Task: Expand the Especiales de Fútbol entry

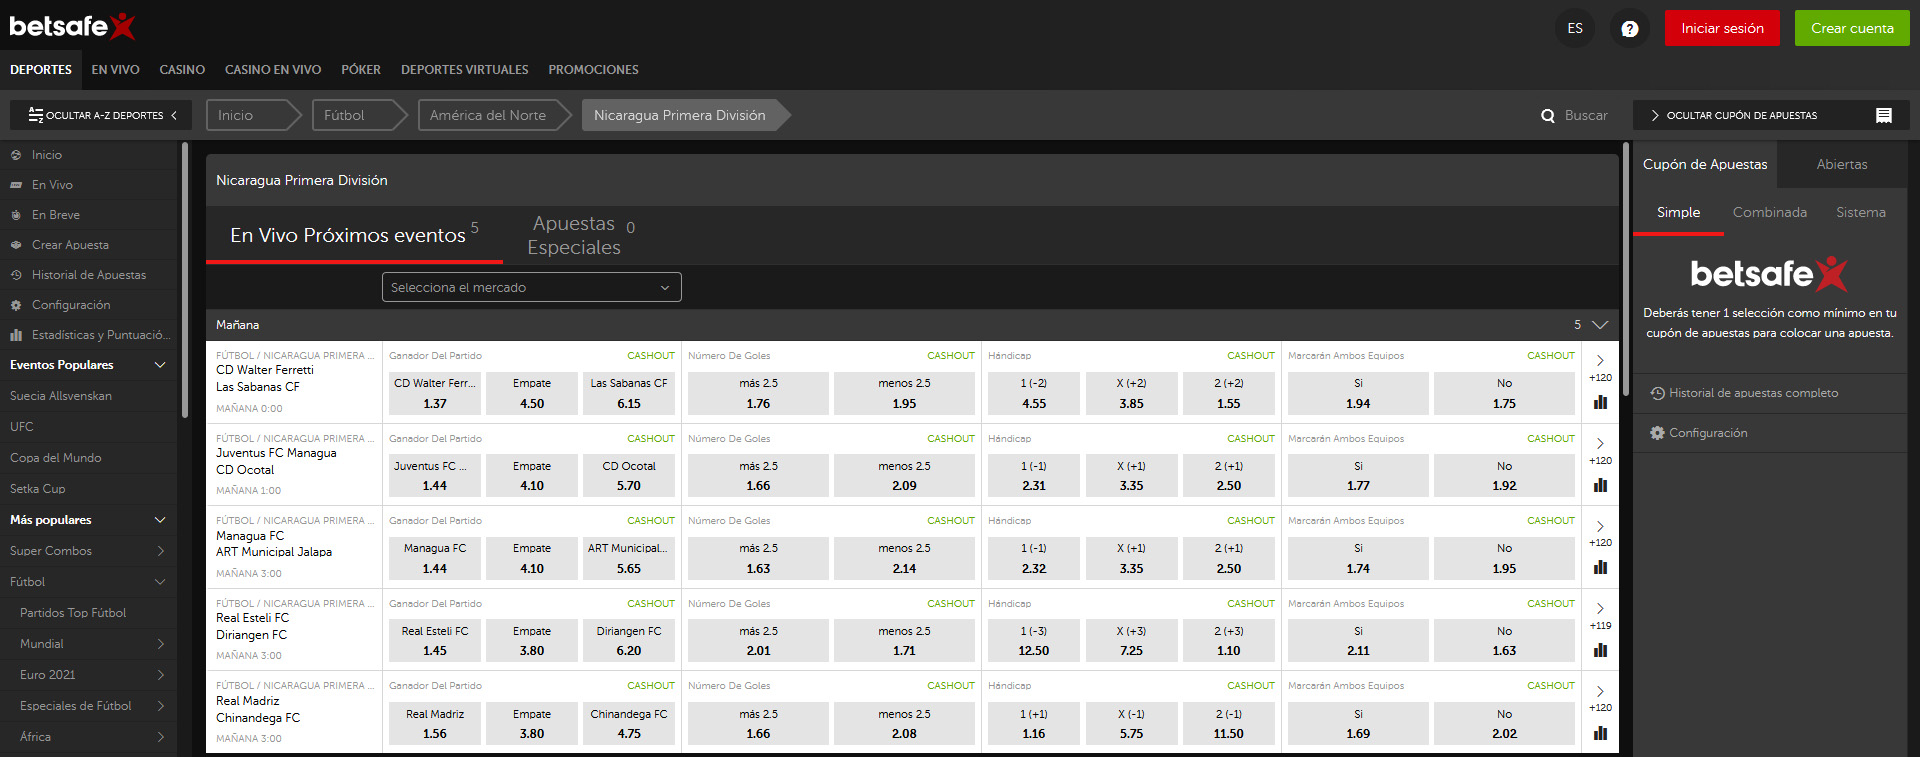Action: [160, 706]
